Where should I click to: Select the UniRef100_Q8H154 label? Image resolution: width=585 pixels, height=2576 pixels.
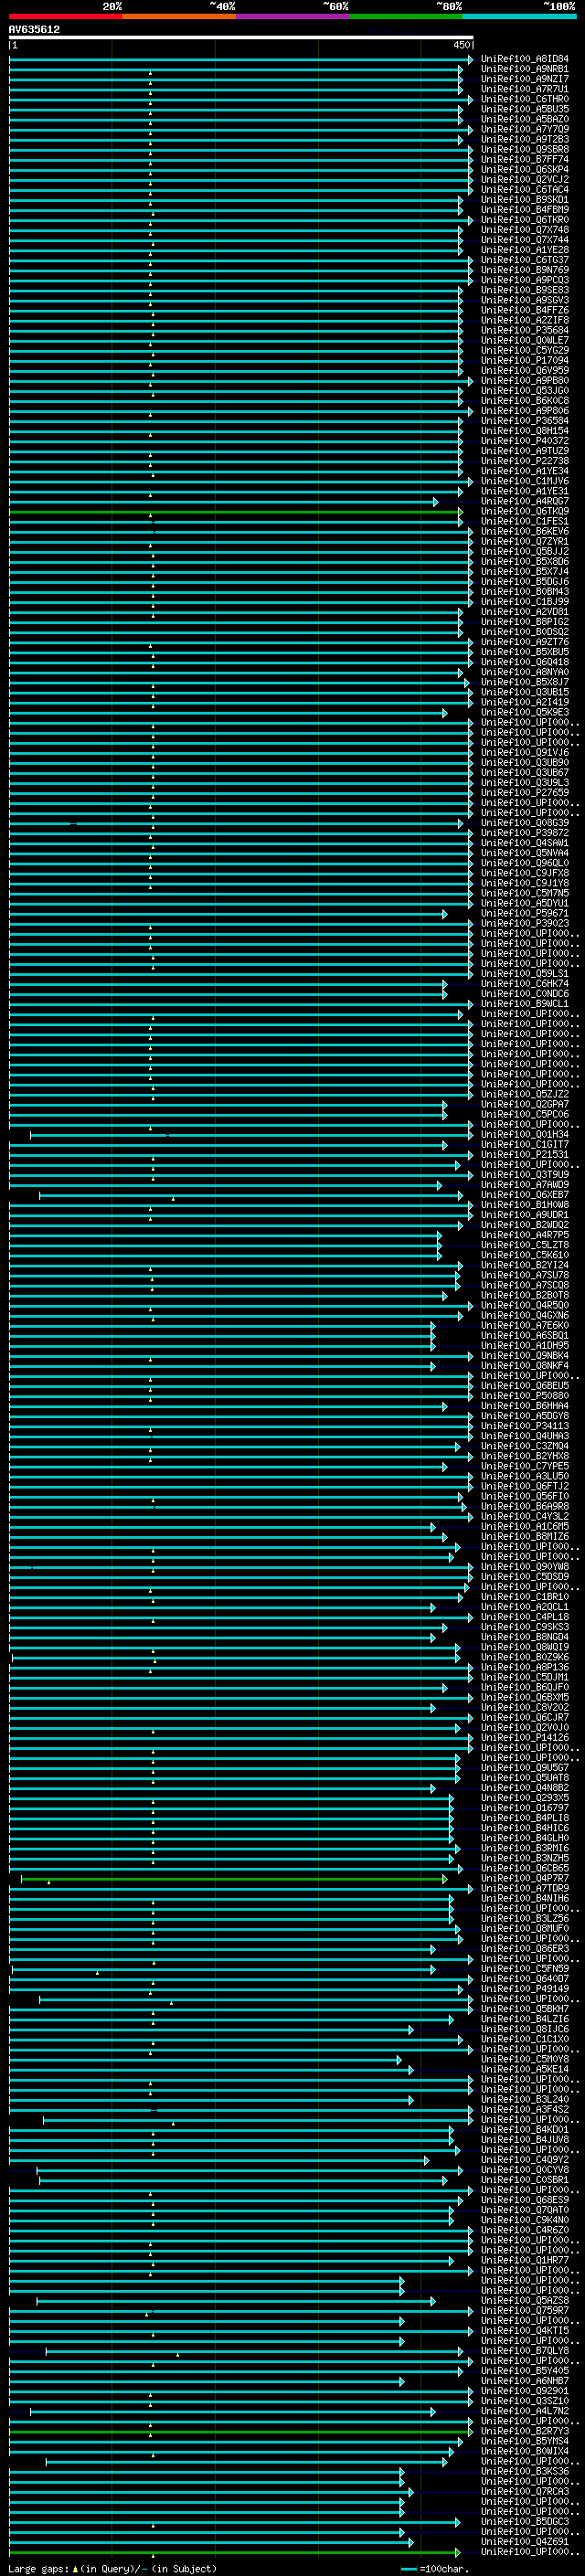[525, 431]
